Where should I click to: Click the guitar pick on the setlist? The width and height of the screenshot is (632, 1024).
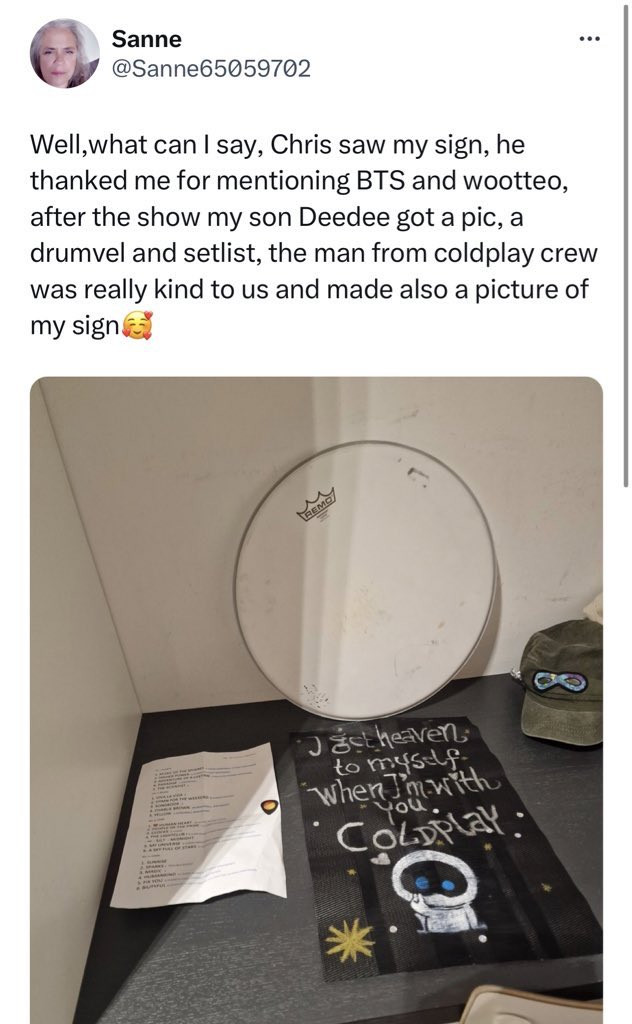click(x=270, y=806)
